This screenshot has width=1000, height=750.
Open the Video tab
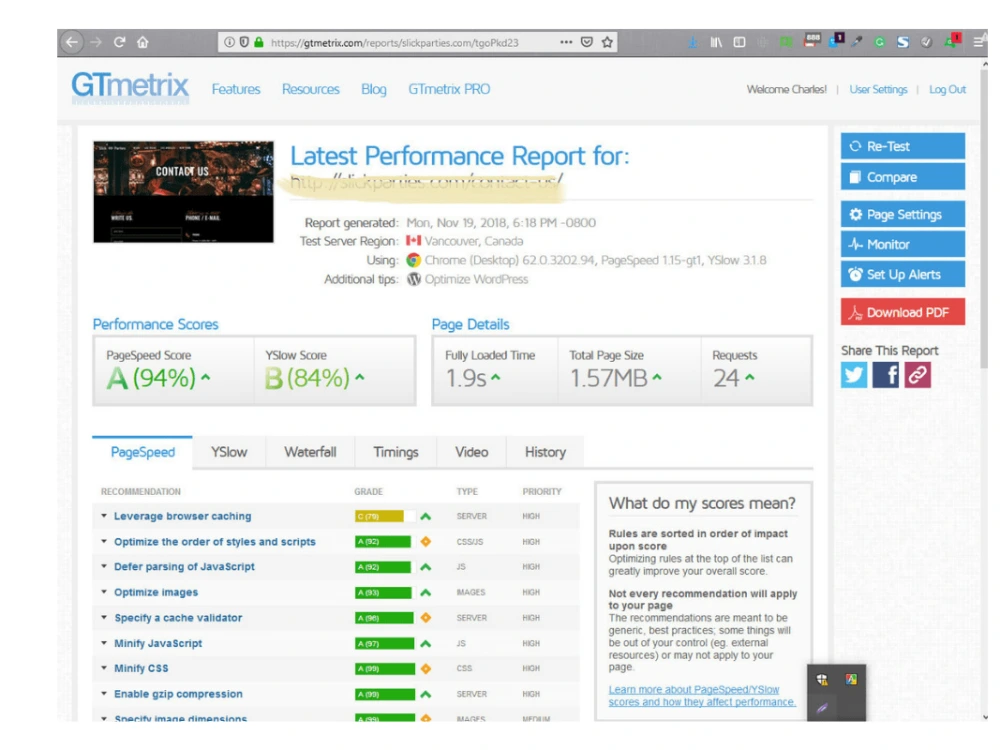(x=471, y=452)
